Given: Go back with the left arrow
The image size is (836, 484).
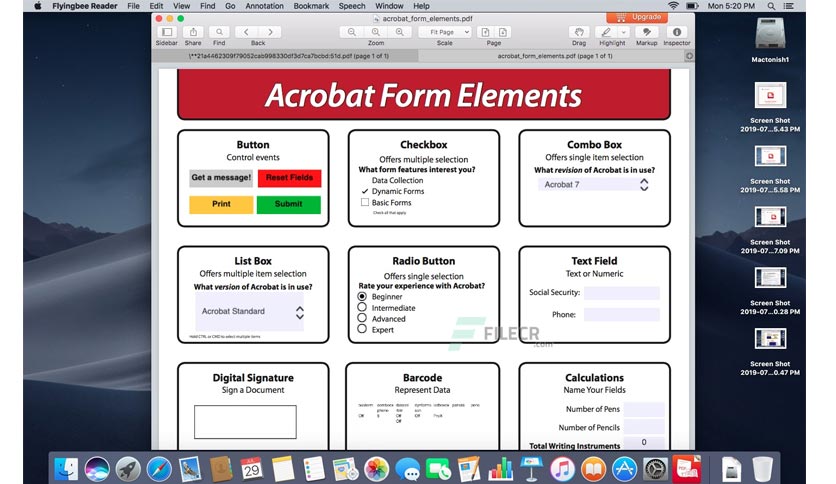Looking at the screenshot, I should pyautogui.click(x=246, y=32).
